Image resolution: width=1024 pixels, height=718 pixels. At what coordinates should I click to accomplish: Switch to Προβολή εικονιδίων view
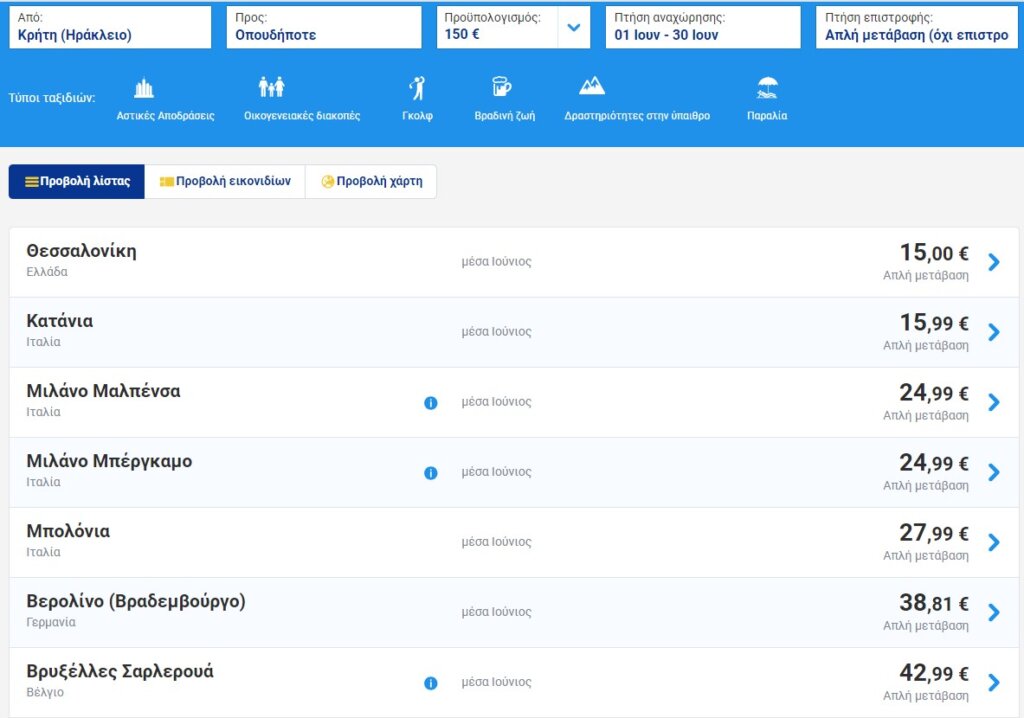(225, 182)
